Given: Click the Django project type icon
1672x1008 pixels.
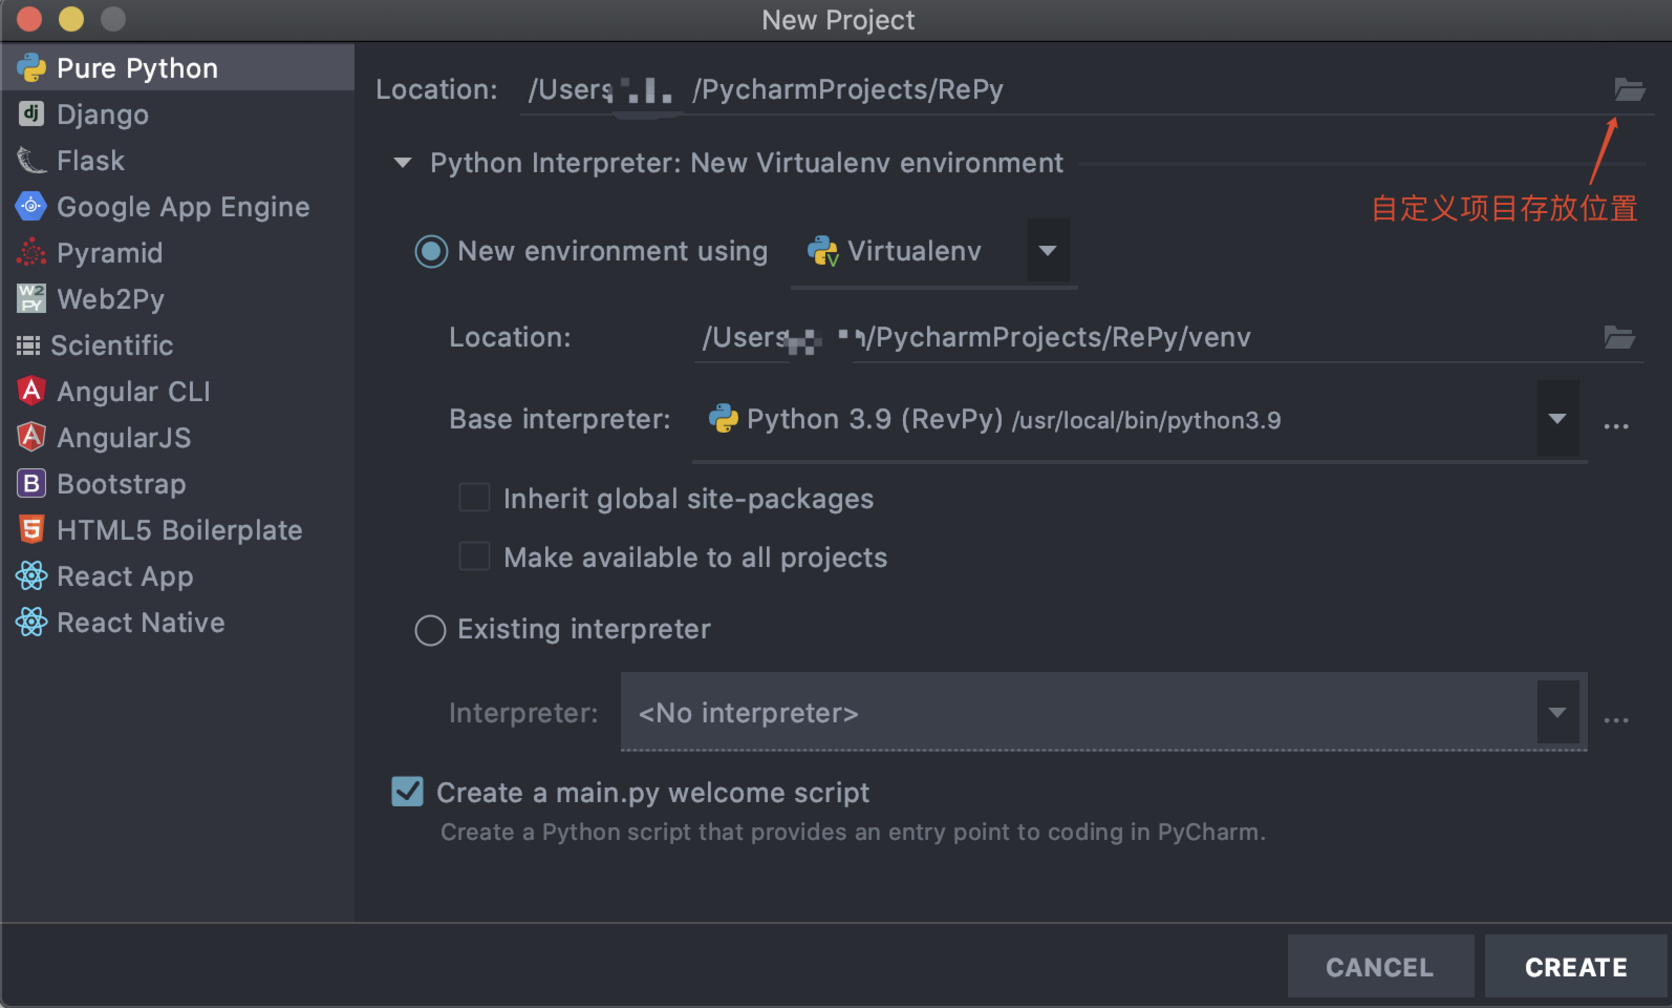Looking at the screenshot, I should [31, 114].
